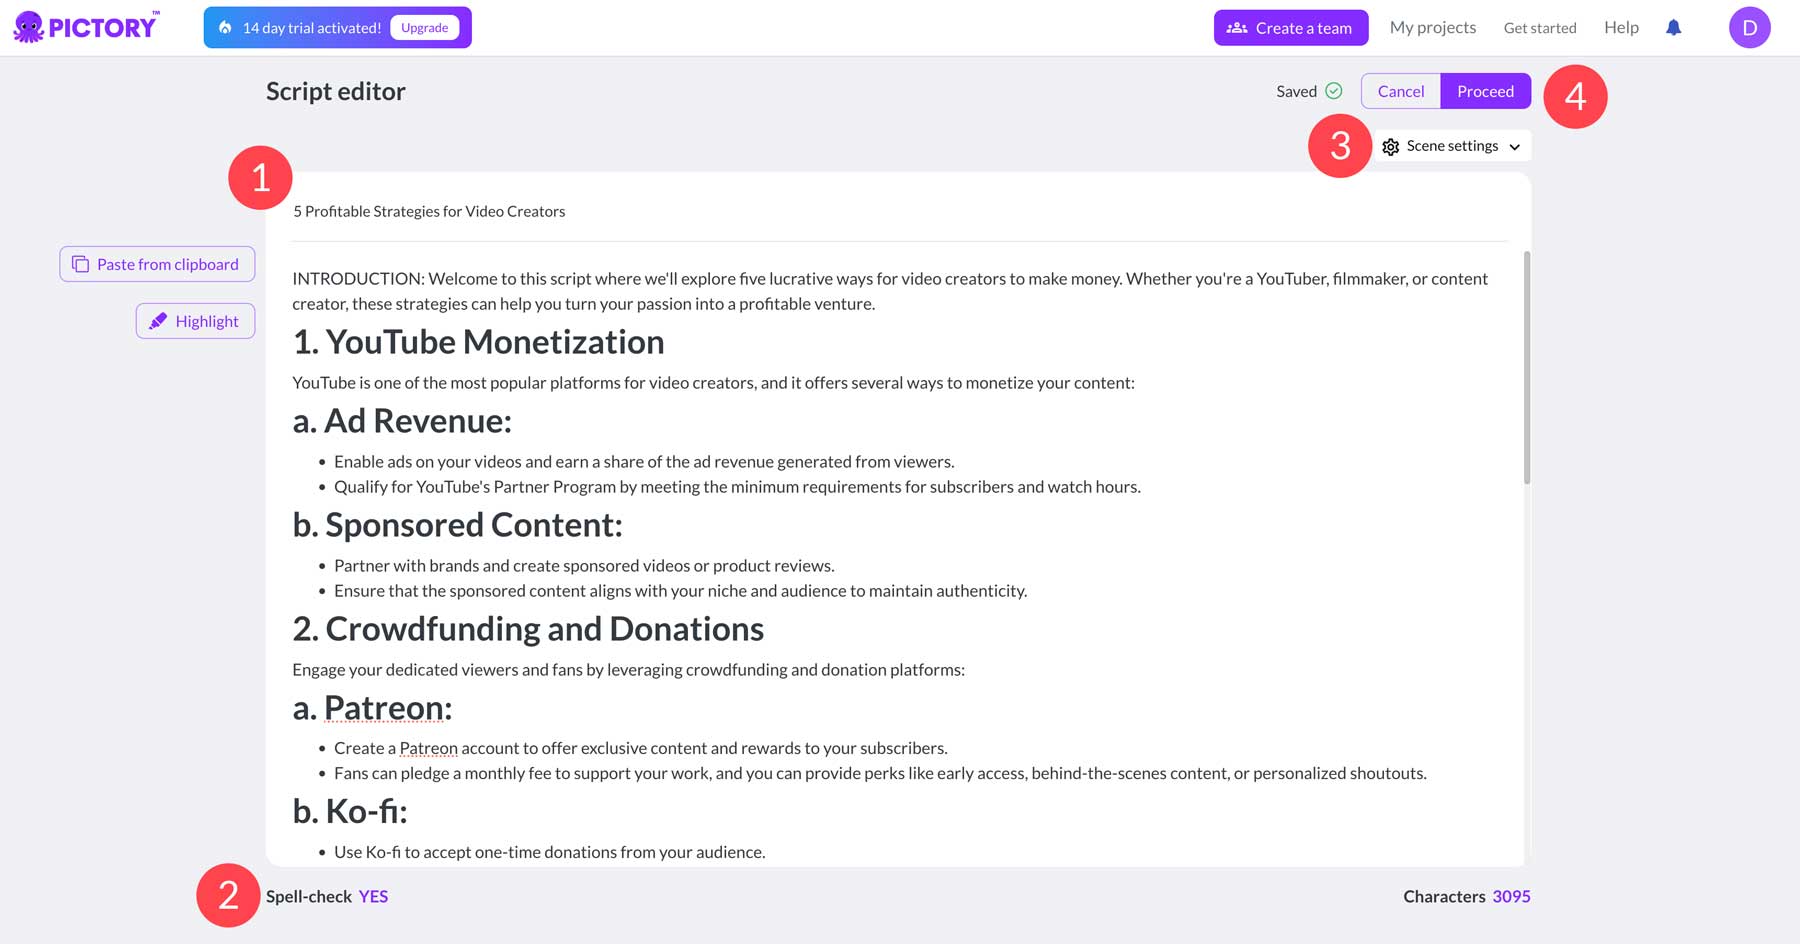Viewport: 1800px width, 944px height.
Task: Click the notification bell icon
Action: tap(1673, 27)
